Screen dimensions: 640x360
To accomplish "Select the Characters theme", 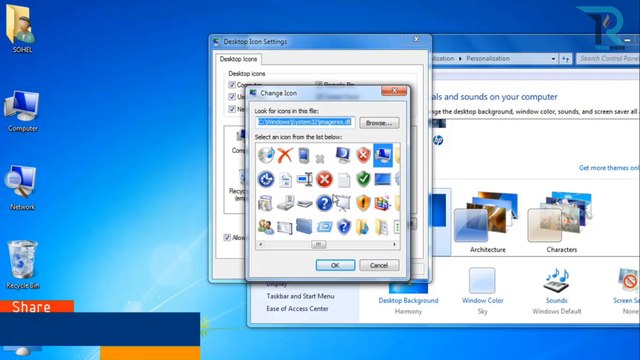I will point(562,222).
